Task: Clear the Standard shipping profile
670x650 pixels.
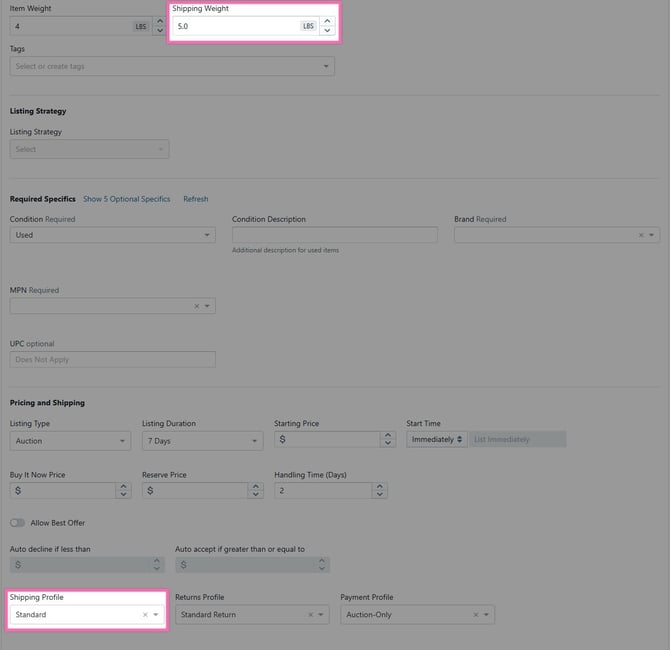Action: pos(144,615)
